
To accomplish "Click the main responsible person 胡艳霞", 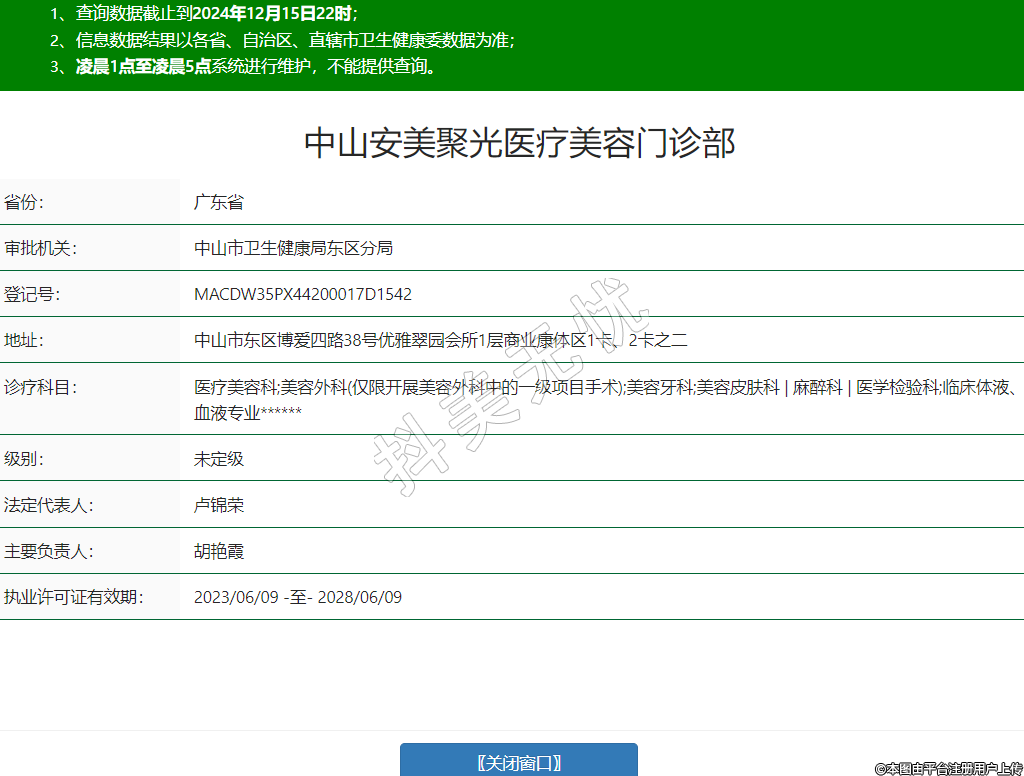I will (219, 551).
